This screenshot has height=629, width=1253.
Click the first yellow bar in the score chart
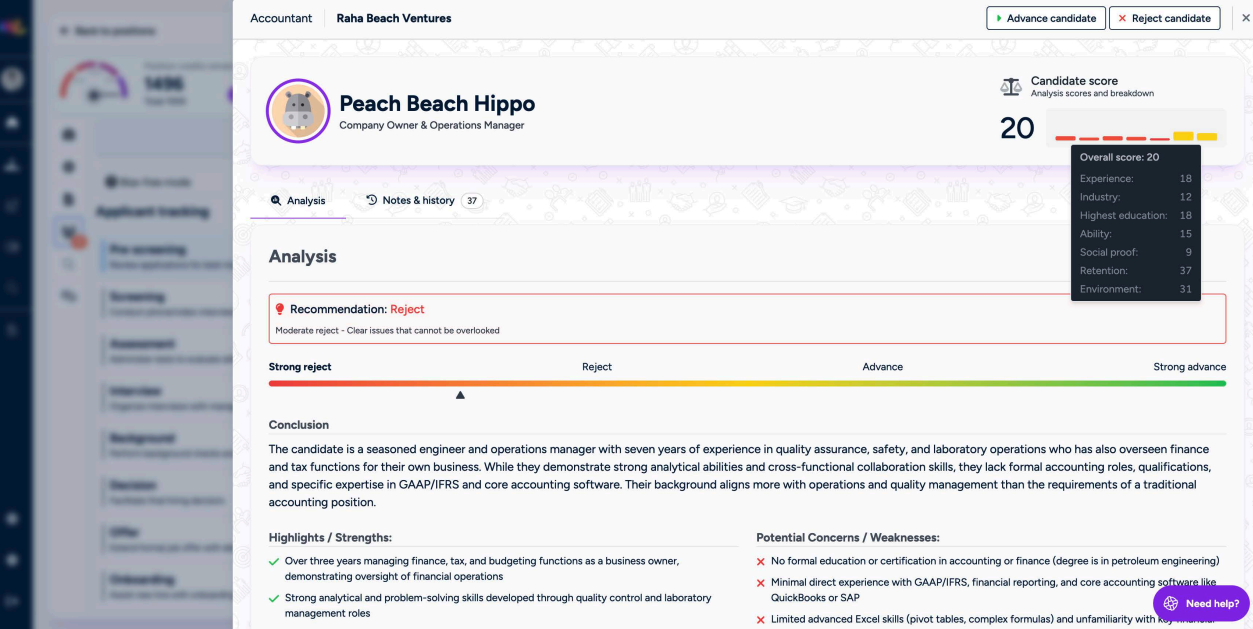1183,136
